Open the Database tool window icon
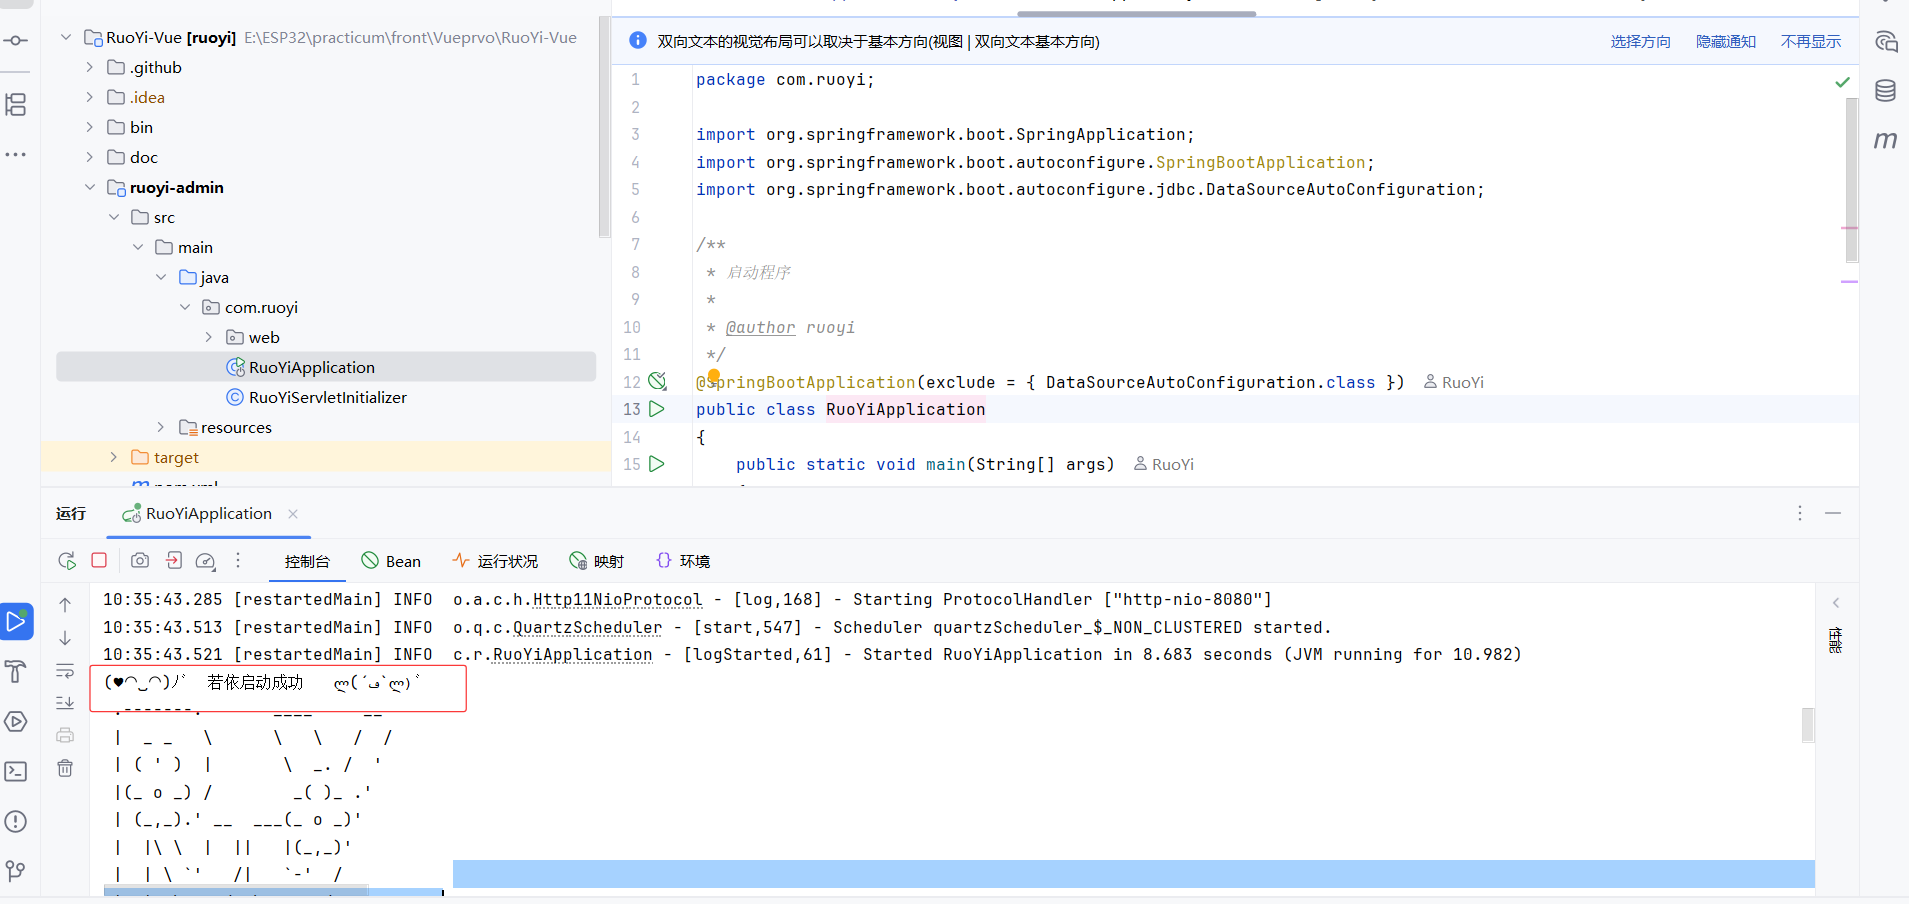The width and height of the screenshot is (1909, 904). (1885, 90)
